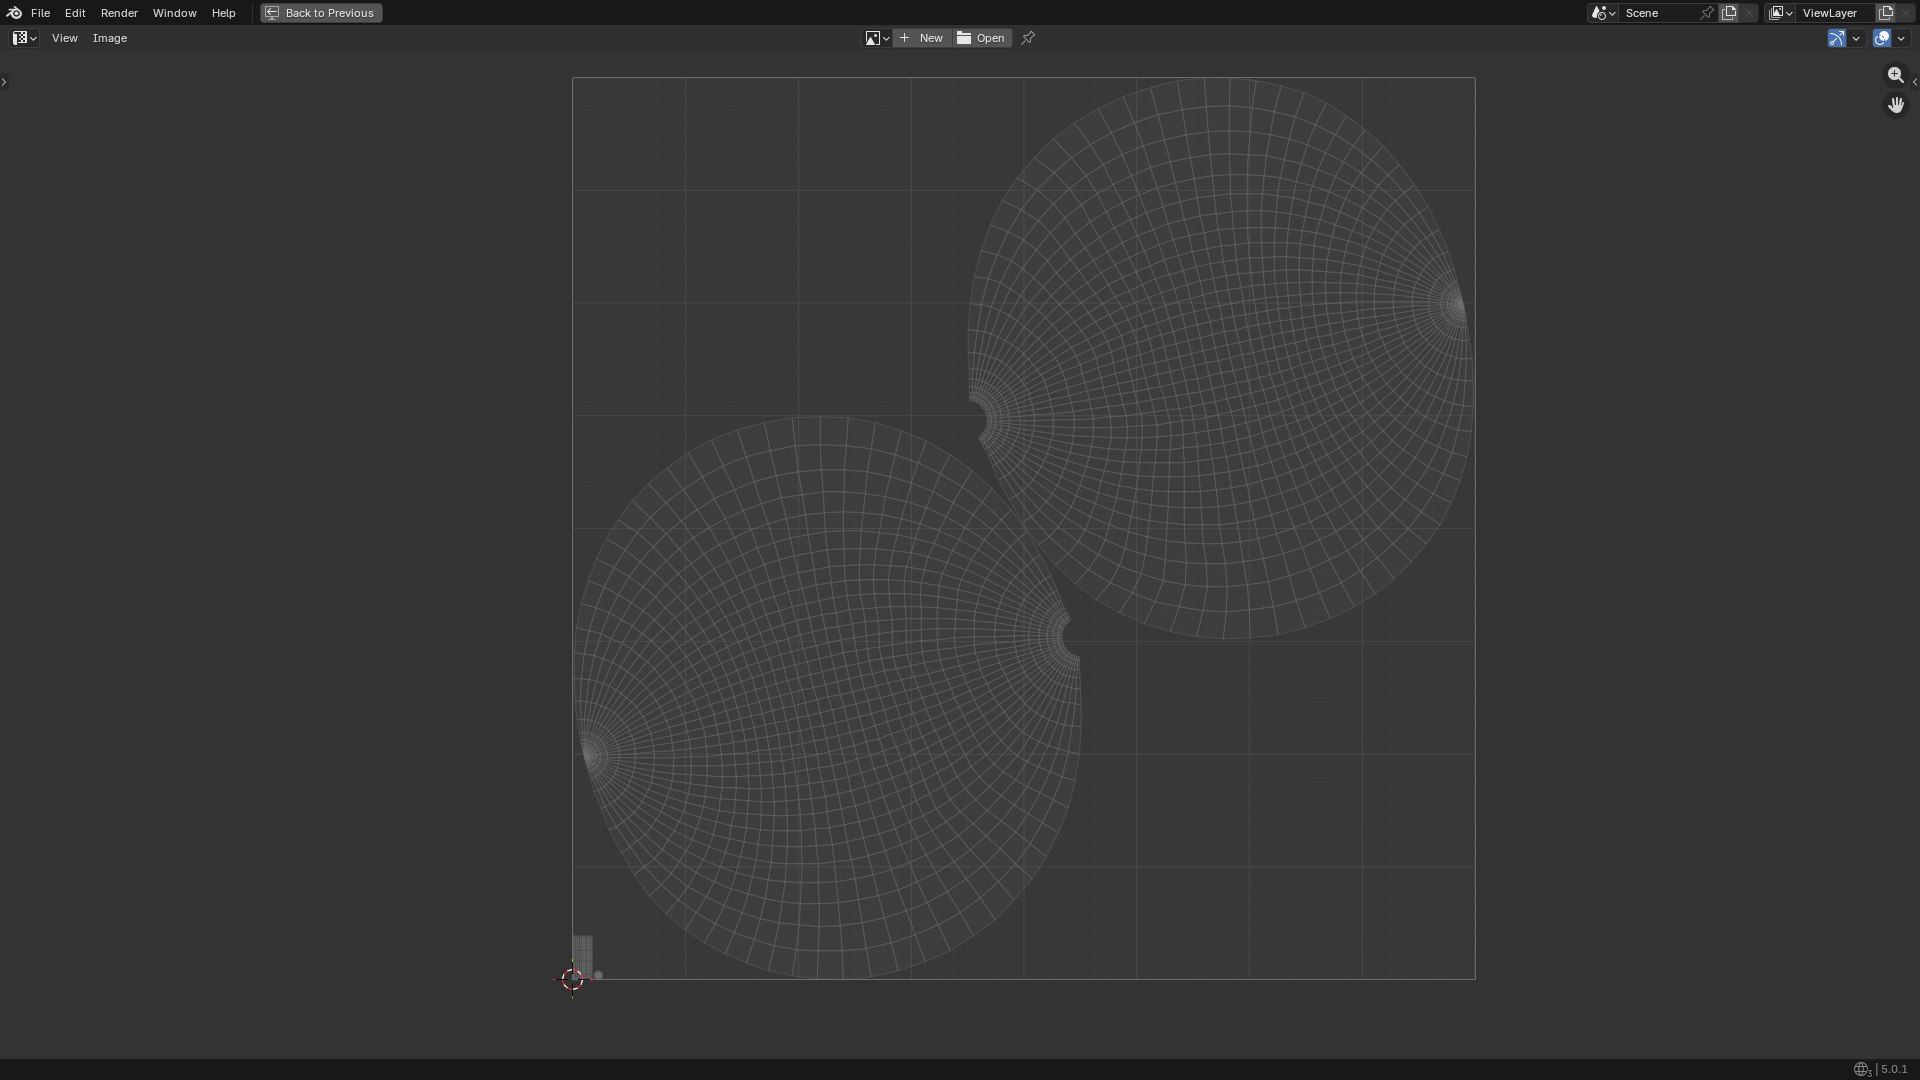
Task: Click the Scene name field
Action: [1658, 13]
